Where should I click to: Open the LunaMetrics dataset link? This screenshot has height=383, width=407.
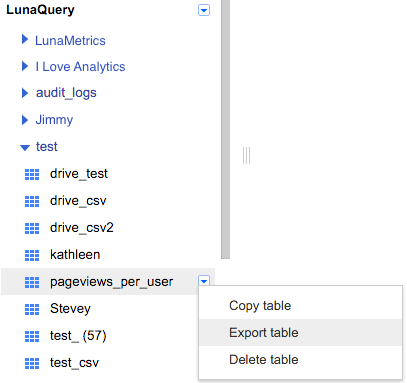coord(70,41)
